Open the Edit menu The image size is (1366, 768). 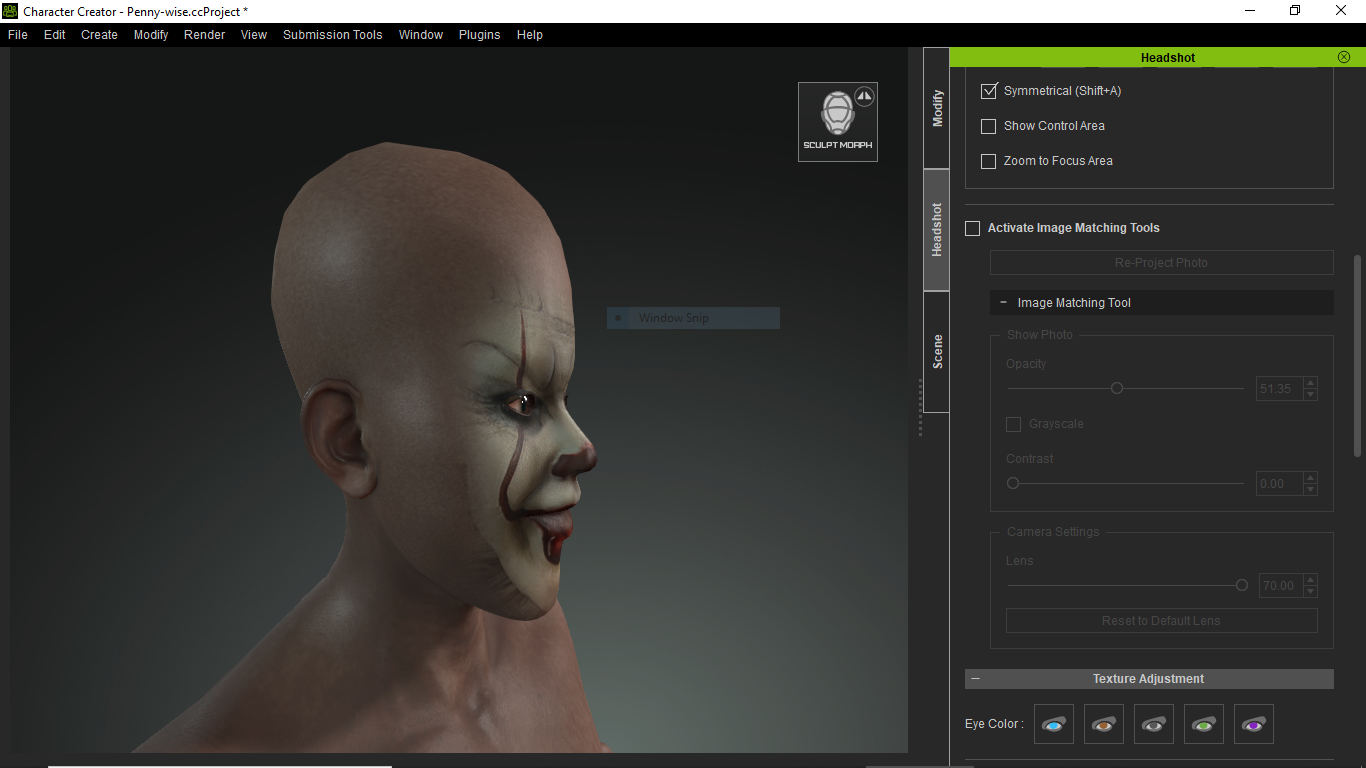click(55, 35)
